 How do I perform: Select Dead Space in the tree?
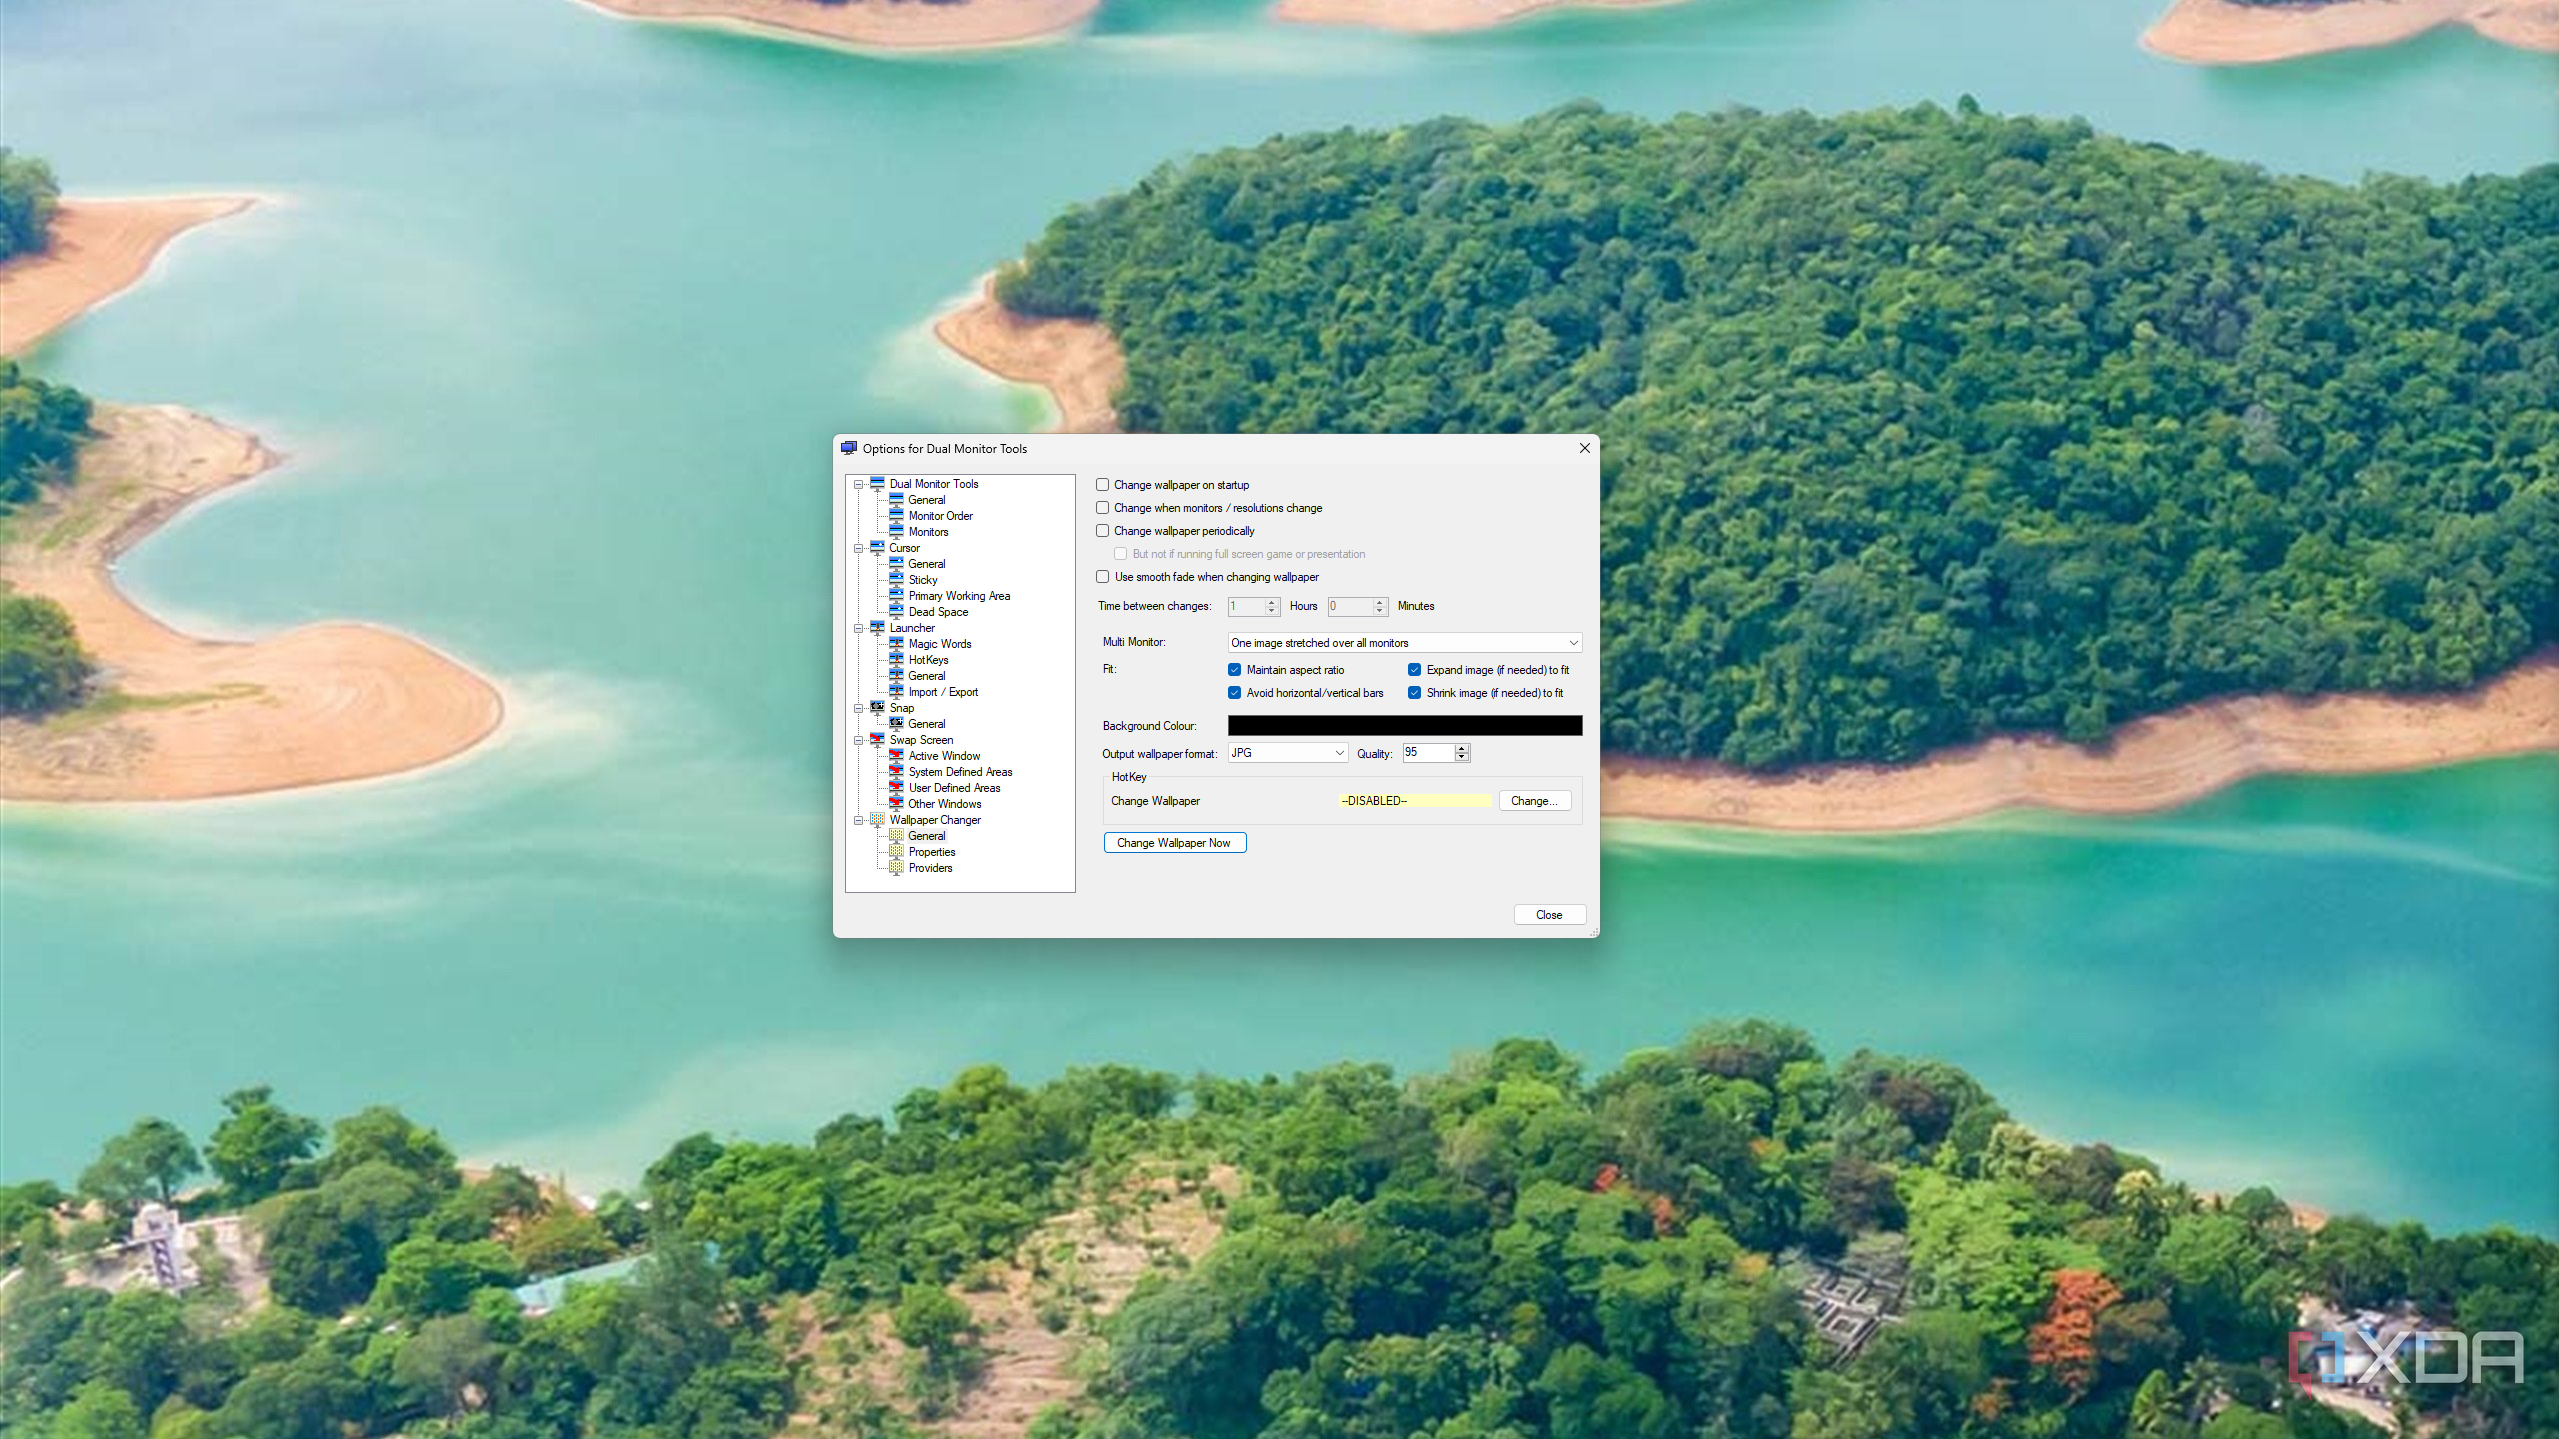pyautogui.click(x=937, y=612)
